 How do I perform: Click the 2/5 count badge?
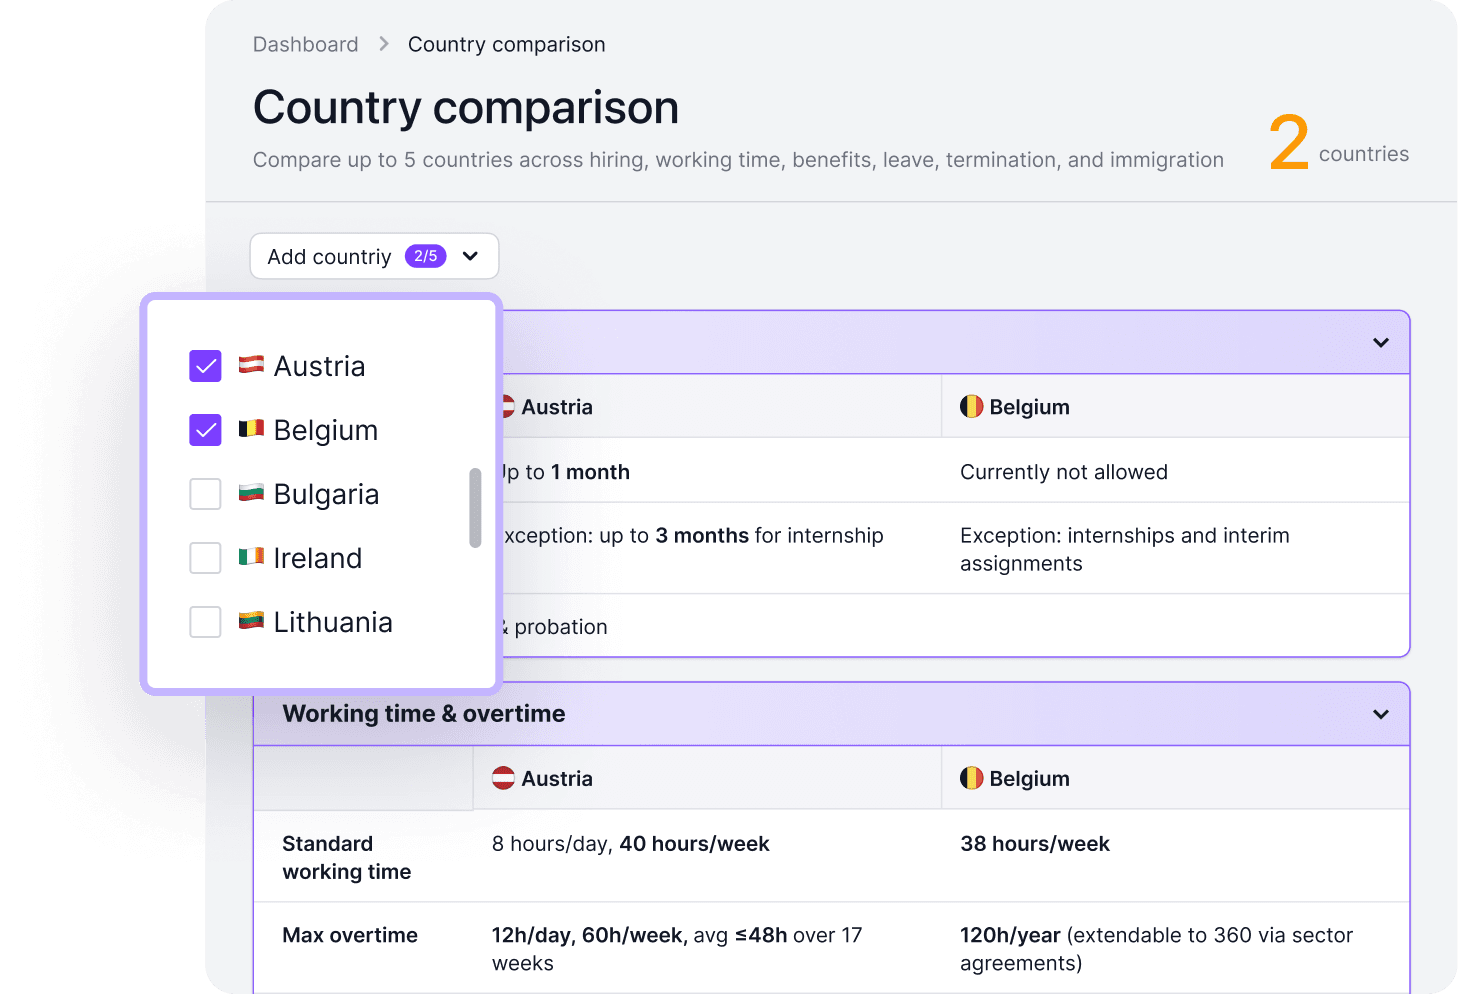click(425, 256)
